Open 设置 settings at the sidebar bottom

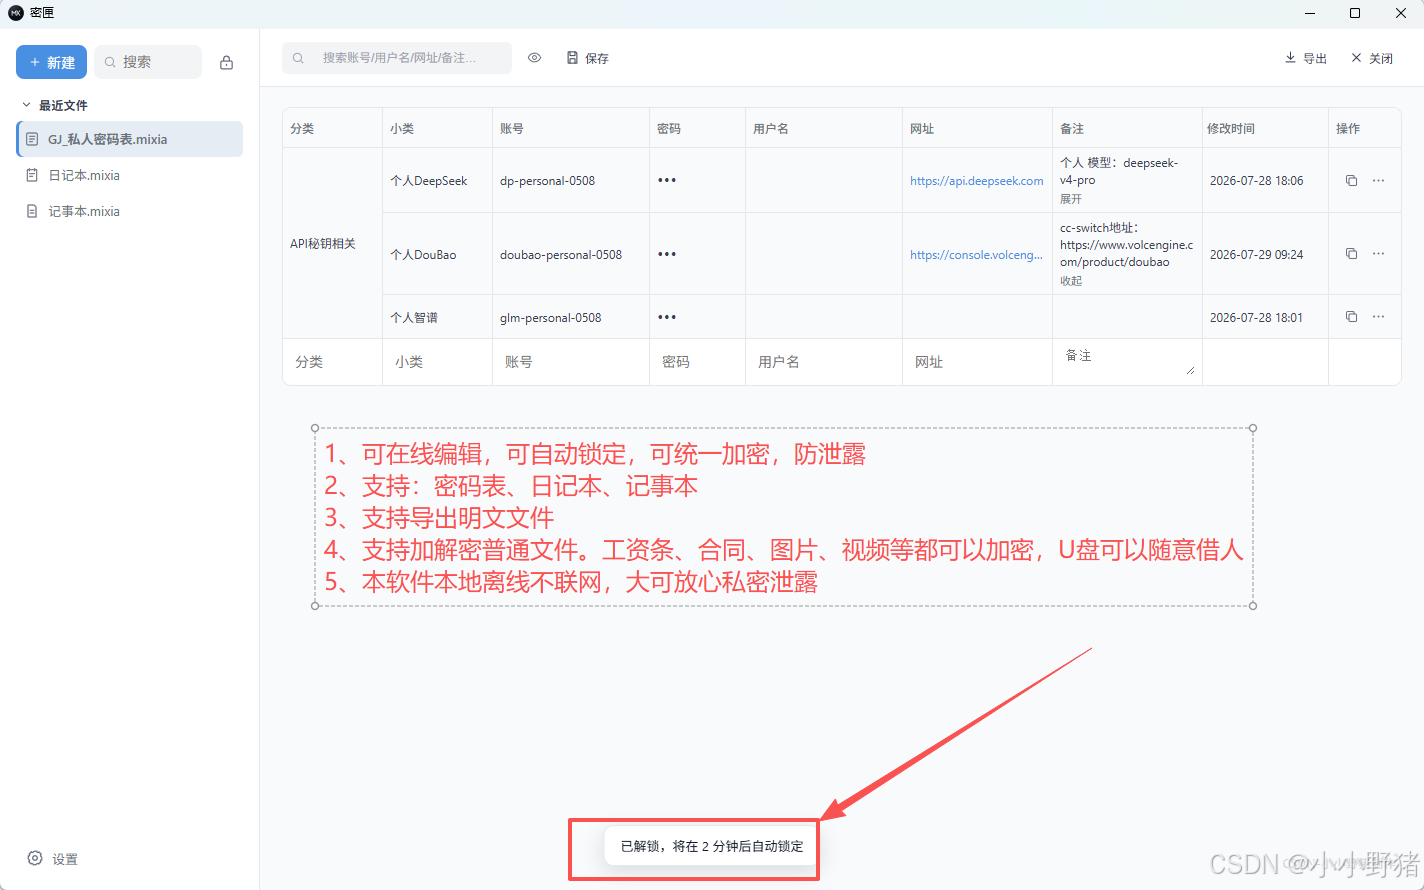pos(52,859)
